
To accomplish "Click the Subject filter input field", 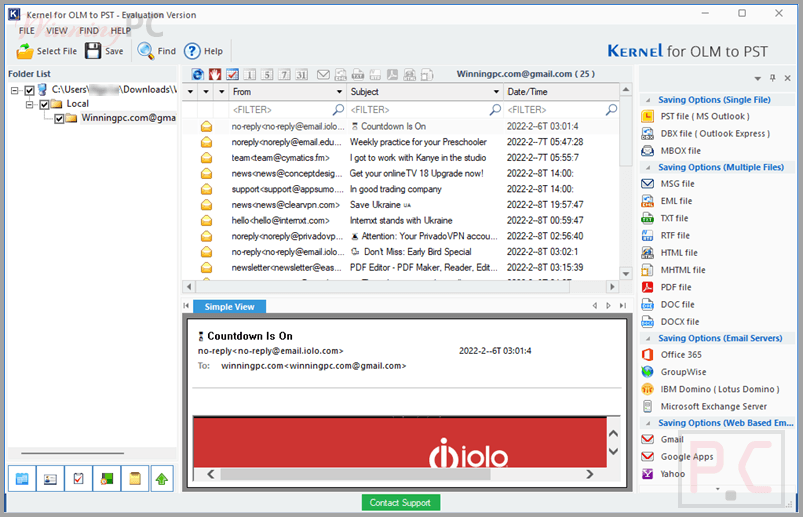I will (425, 110).
